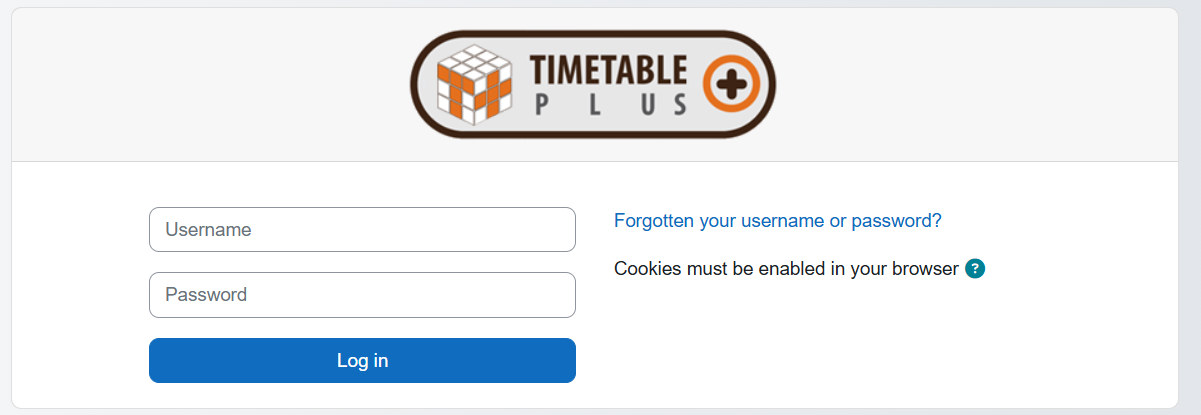Click the orange plus circle in logo
The height and width of the screenshot is (415, 1201).
733,83
